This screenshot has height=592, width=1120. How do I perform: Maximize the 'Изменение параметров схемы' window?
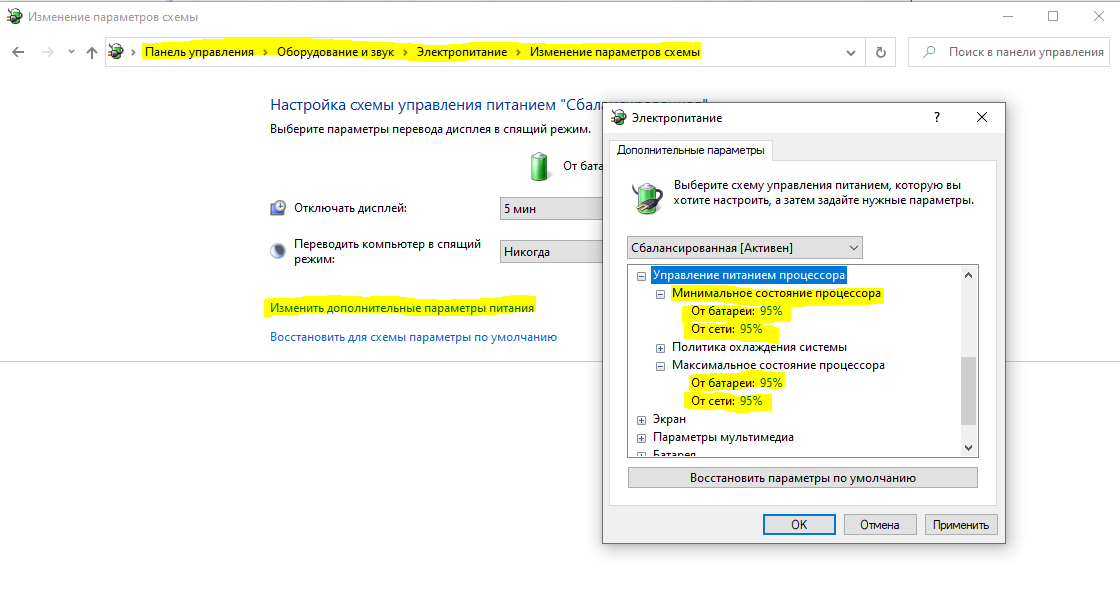click(x=1053, y=16)
